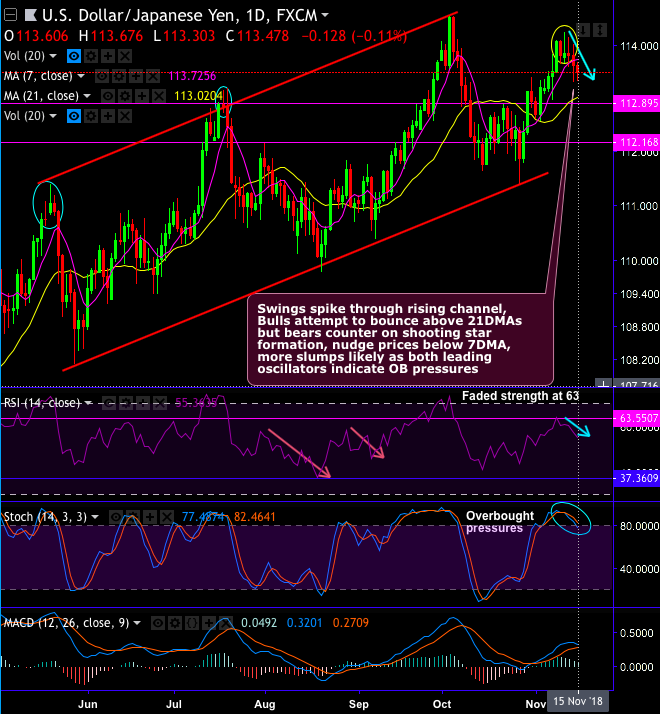
Task: Click the MA (21) value 113.0204
Action: click(198, 96)
